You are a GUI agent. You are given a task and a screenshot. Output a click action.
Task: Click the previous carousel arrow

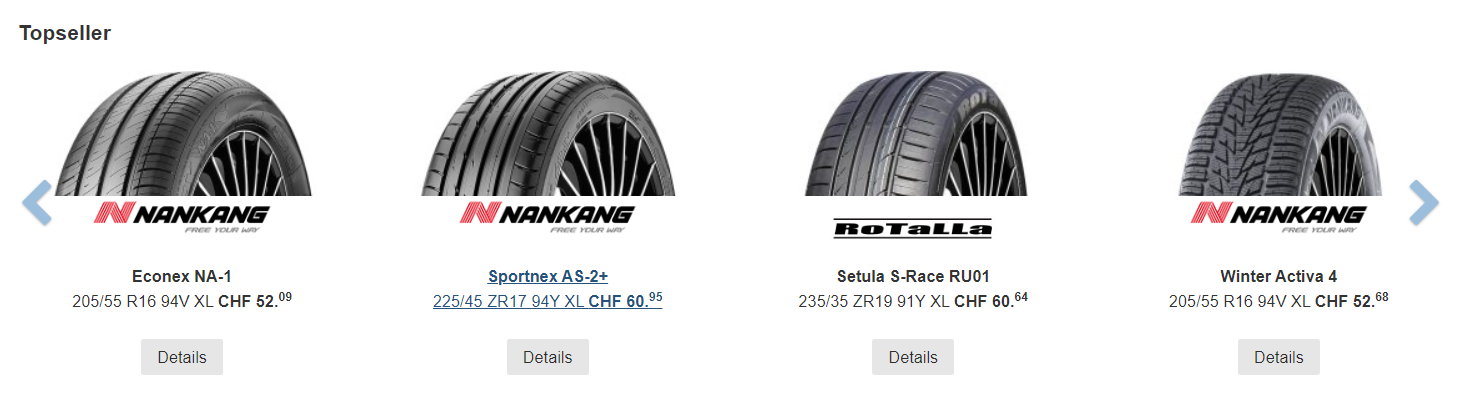[37, 203]
